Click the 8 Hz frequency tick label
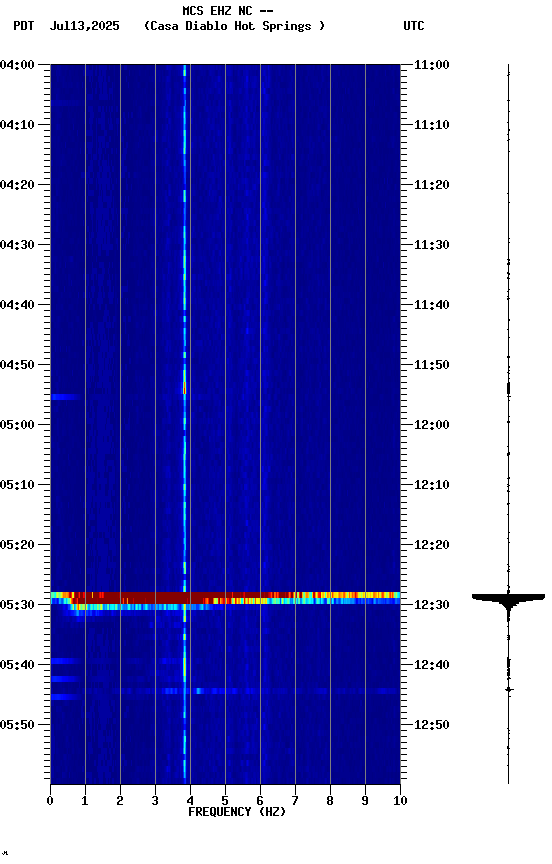Screen dimensions: 552x864 (x=330, y=801)
